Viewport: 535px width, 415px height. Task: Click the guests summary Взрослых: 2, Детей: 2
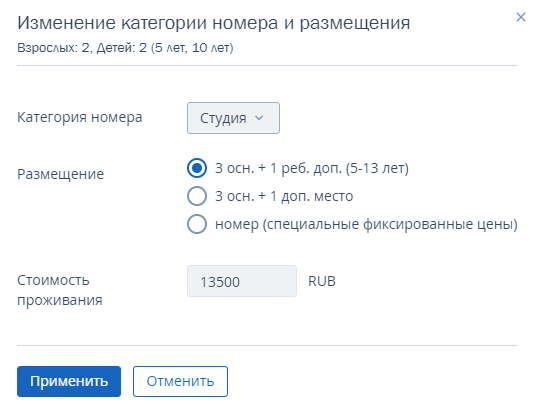(82, 48)
